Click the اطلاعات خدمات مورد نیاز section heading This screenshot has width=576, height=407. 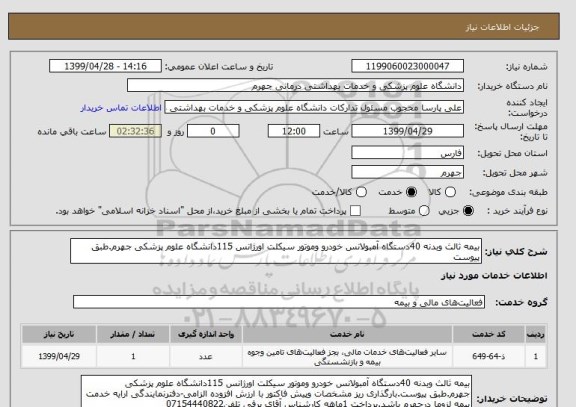coord(494,275)
